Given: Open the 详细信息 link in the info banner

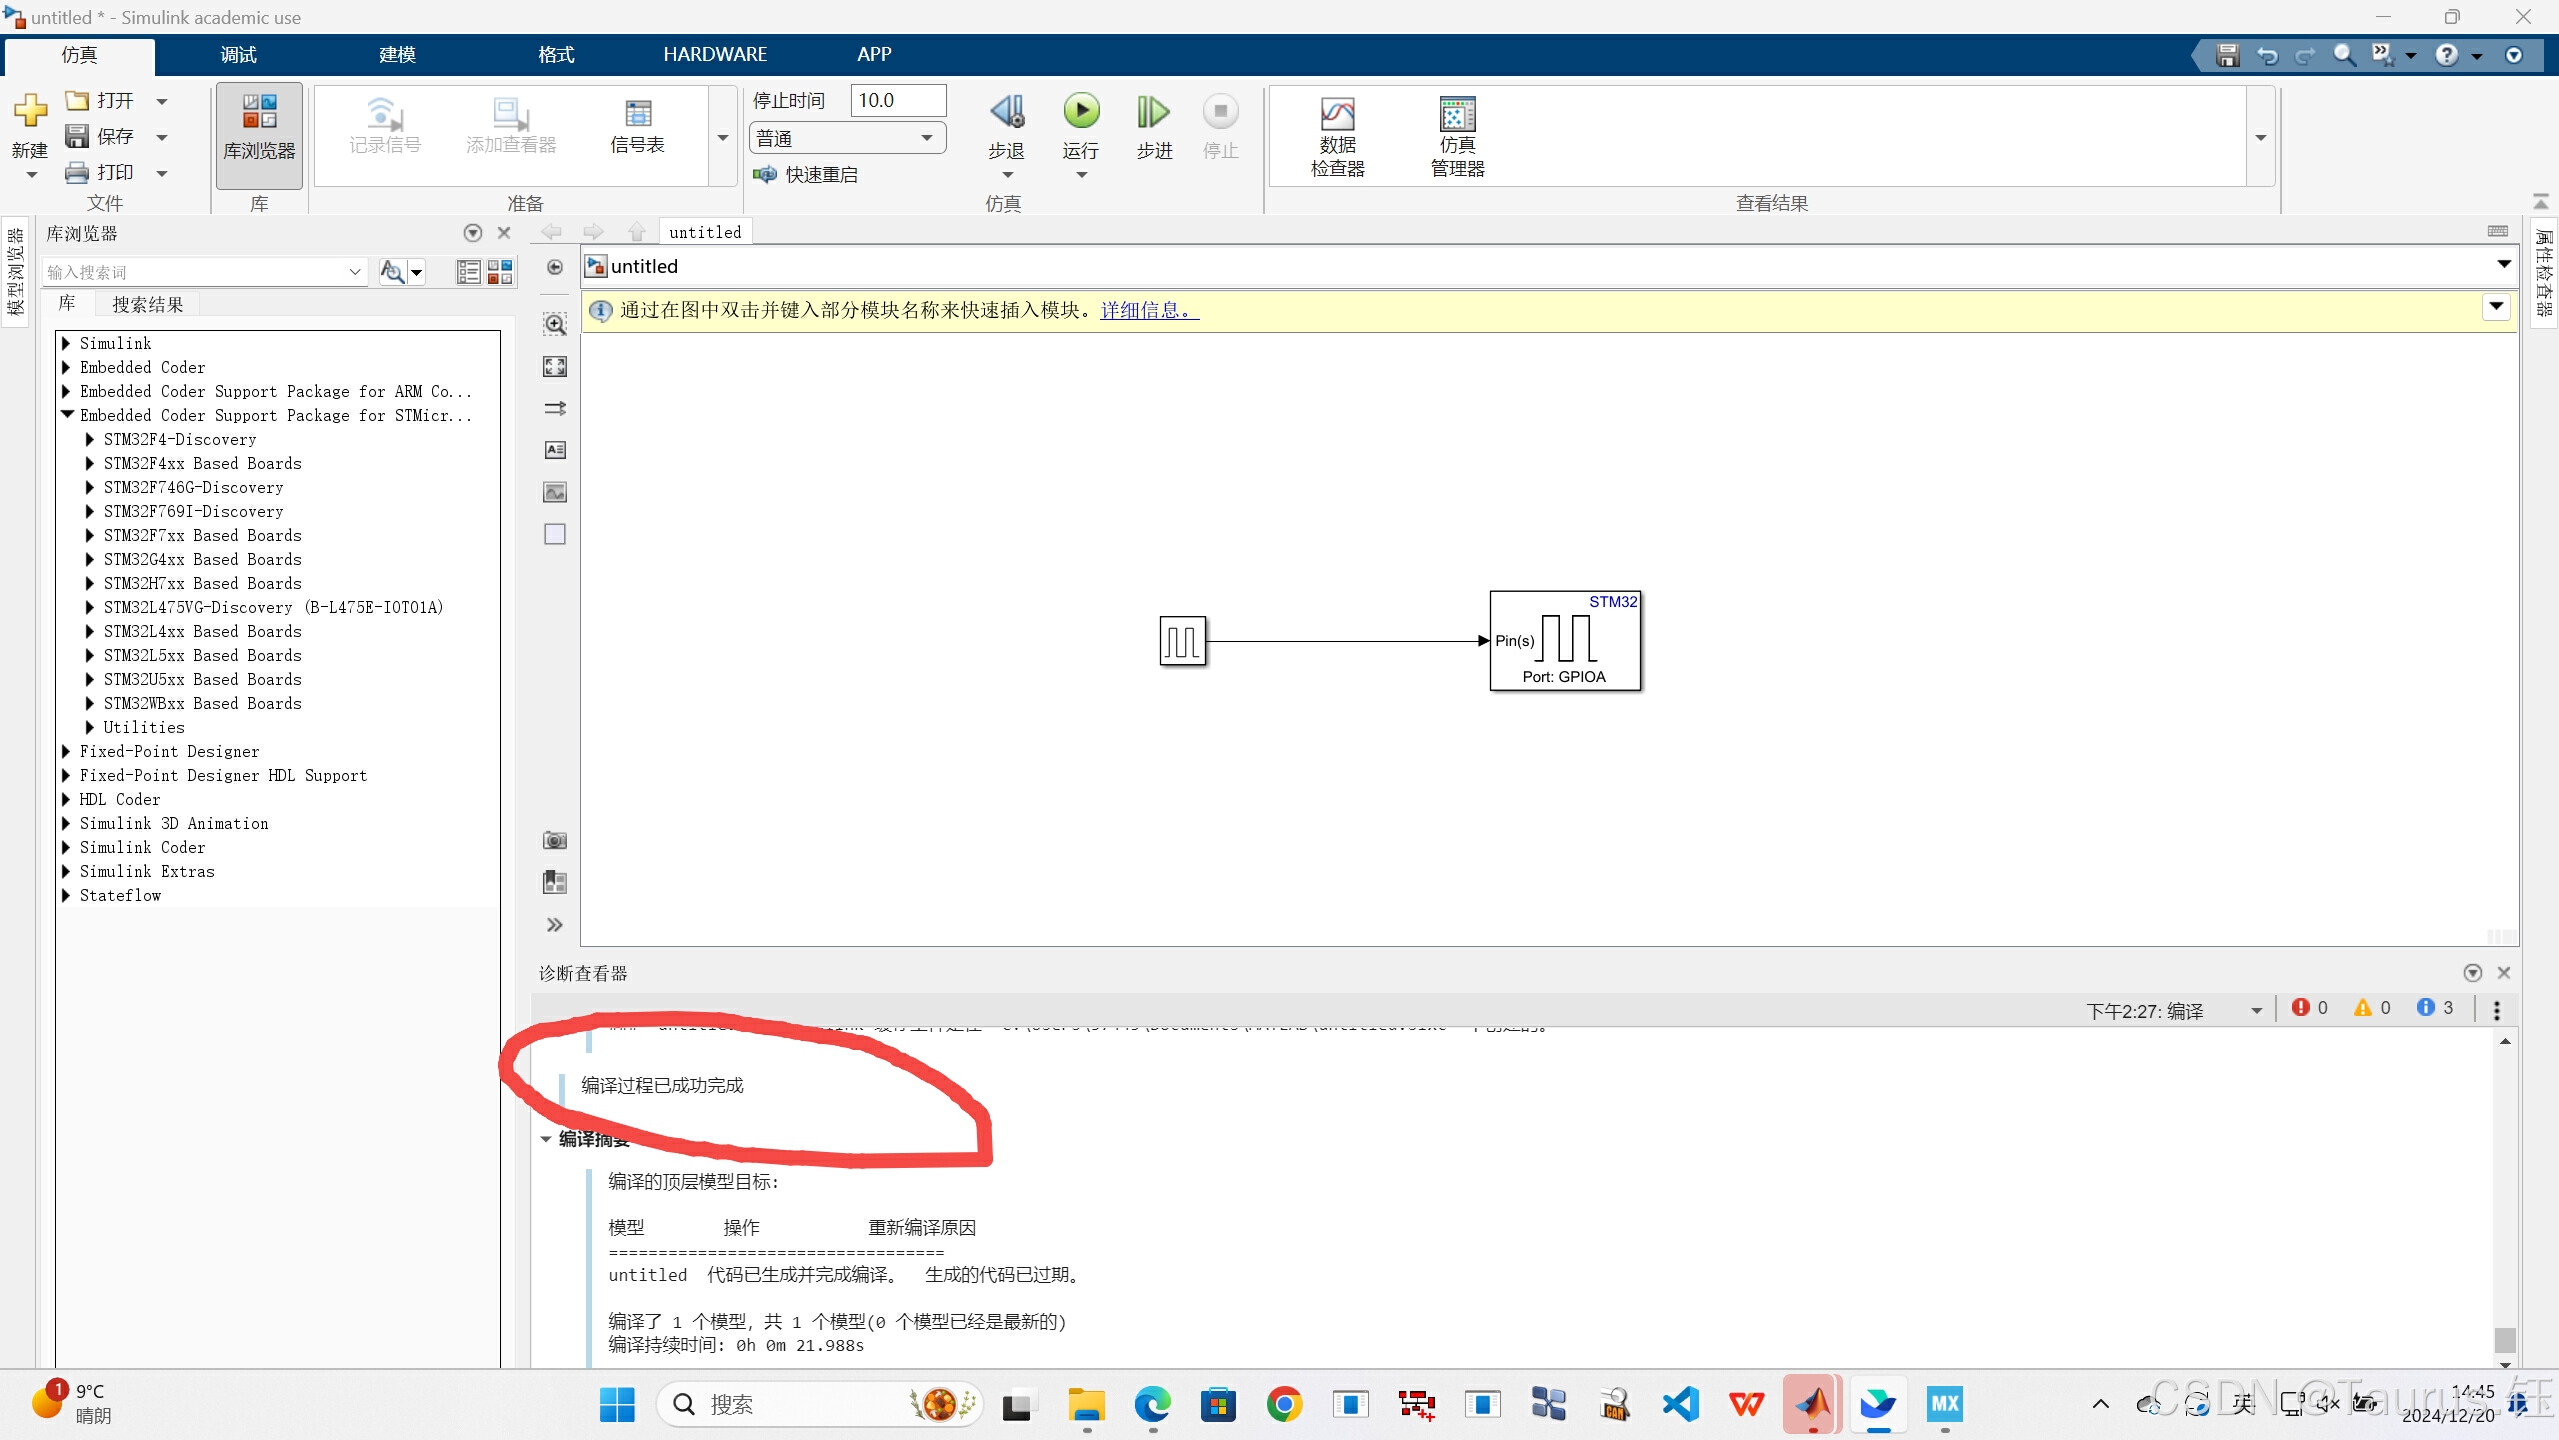Looking at the screenshot, I should click(1144, 310).
